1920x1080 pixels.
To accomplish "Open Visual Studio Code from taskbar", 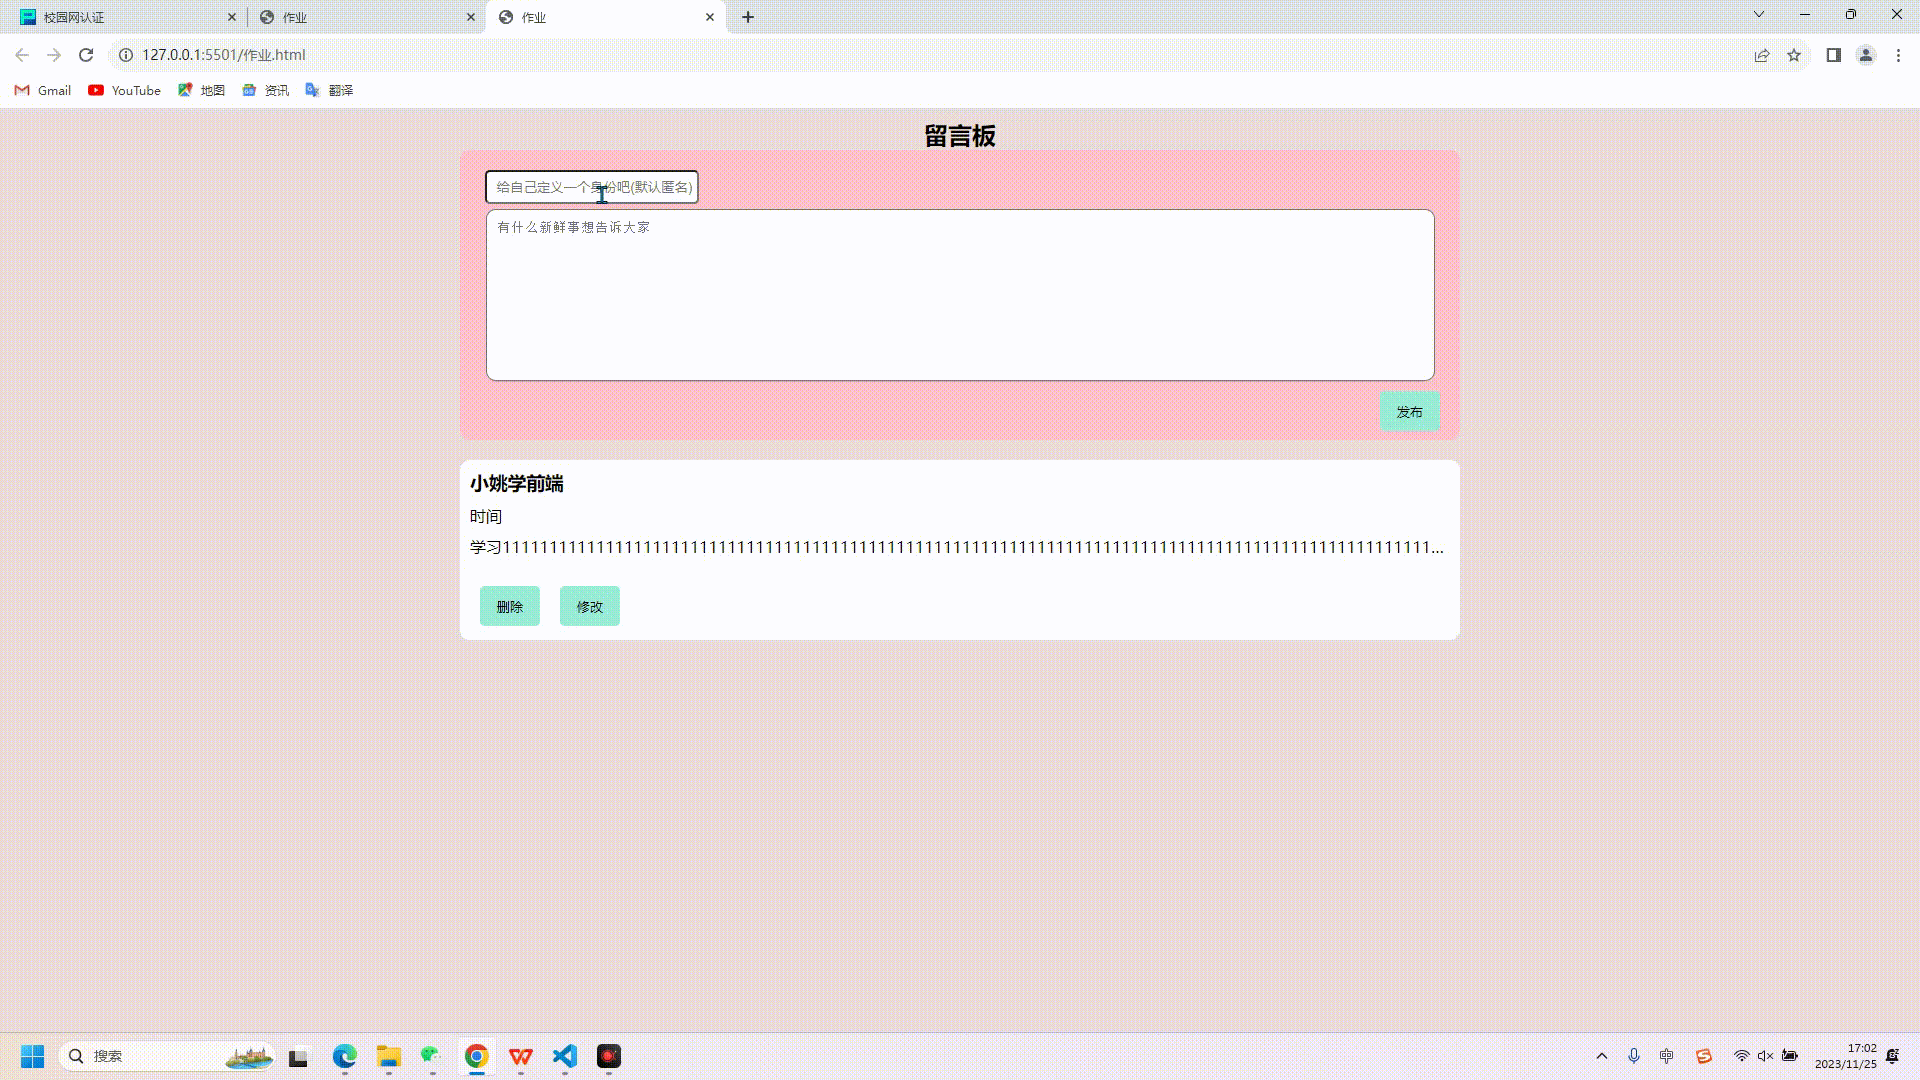I will pos(565,1056).
